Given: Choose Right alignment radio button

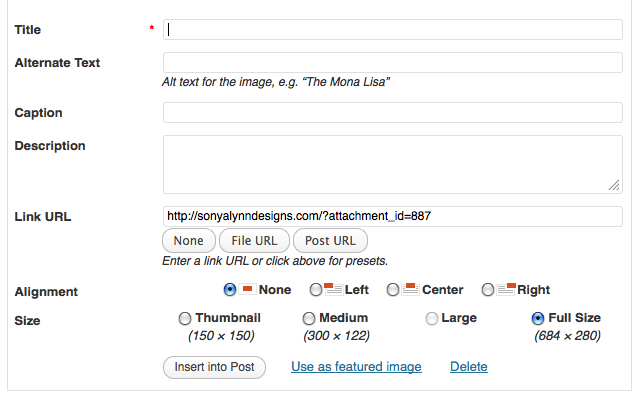Looking at the screenshot, I should coord(488,290).
